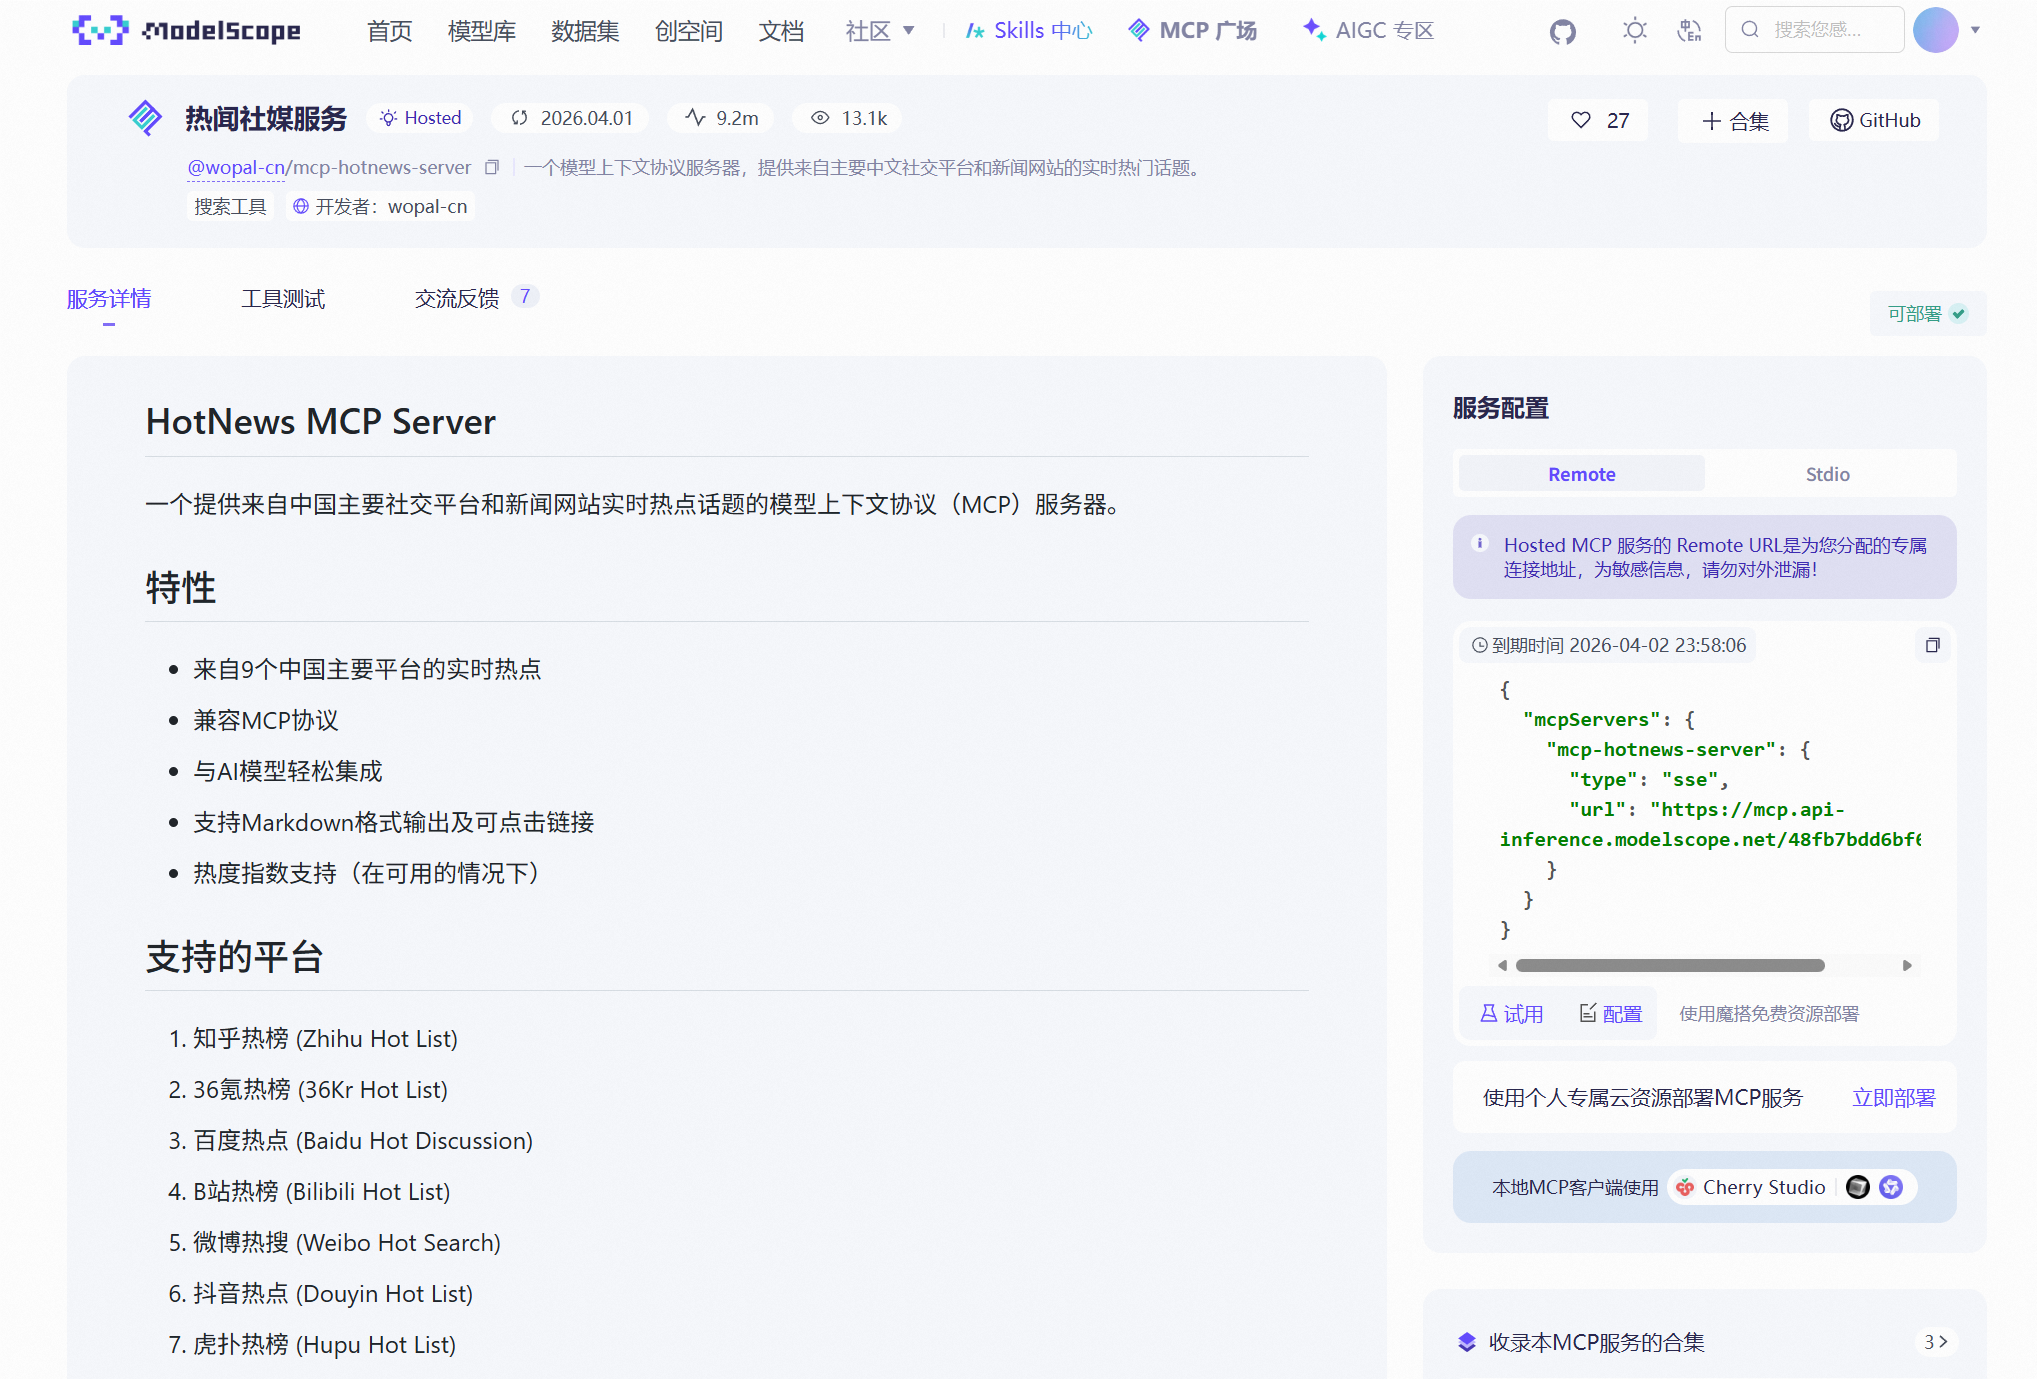Click the 微博热搜 (Weibo Hot Search) item
2037x1380 pixels.
(x=346, y=1243)
